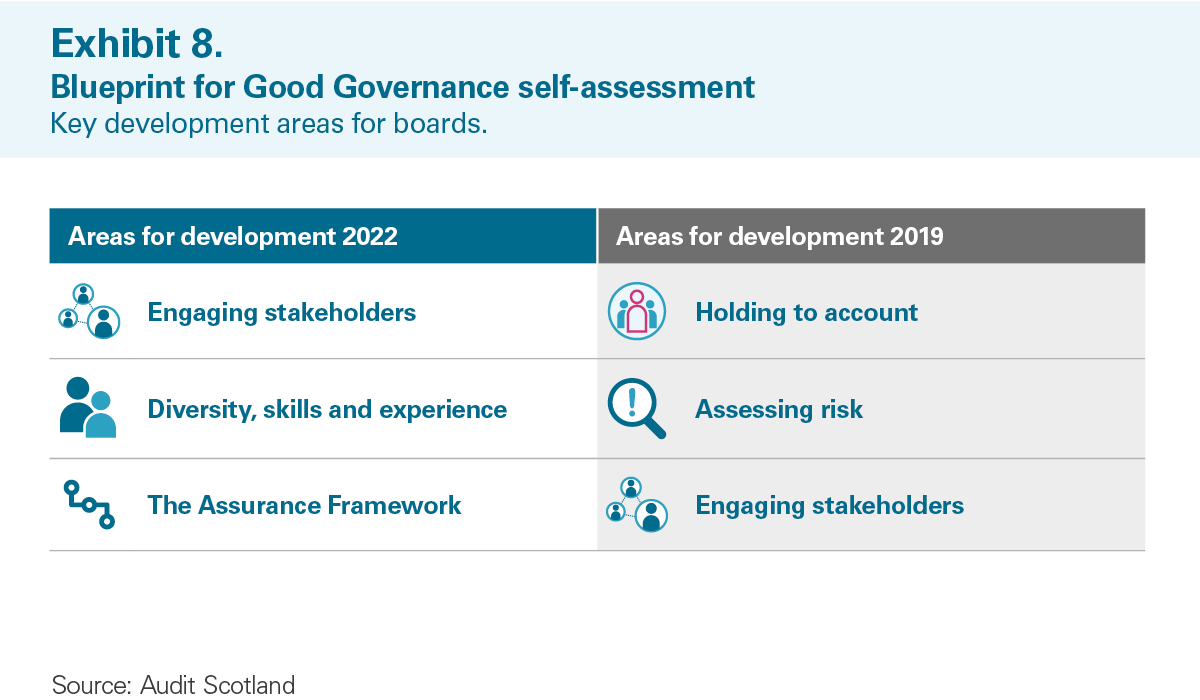Click the Exhibit 8. heading

tap(133, 43)
